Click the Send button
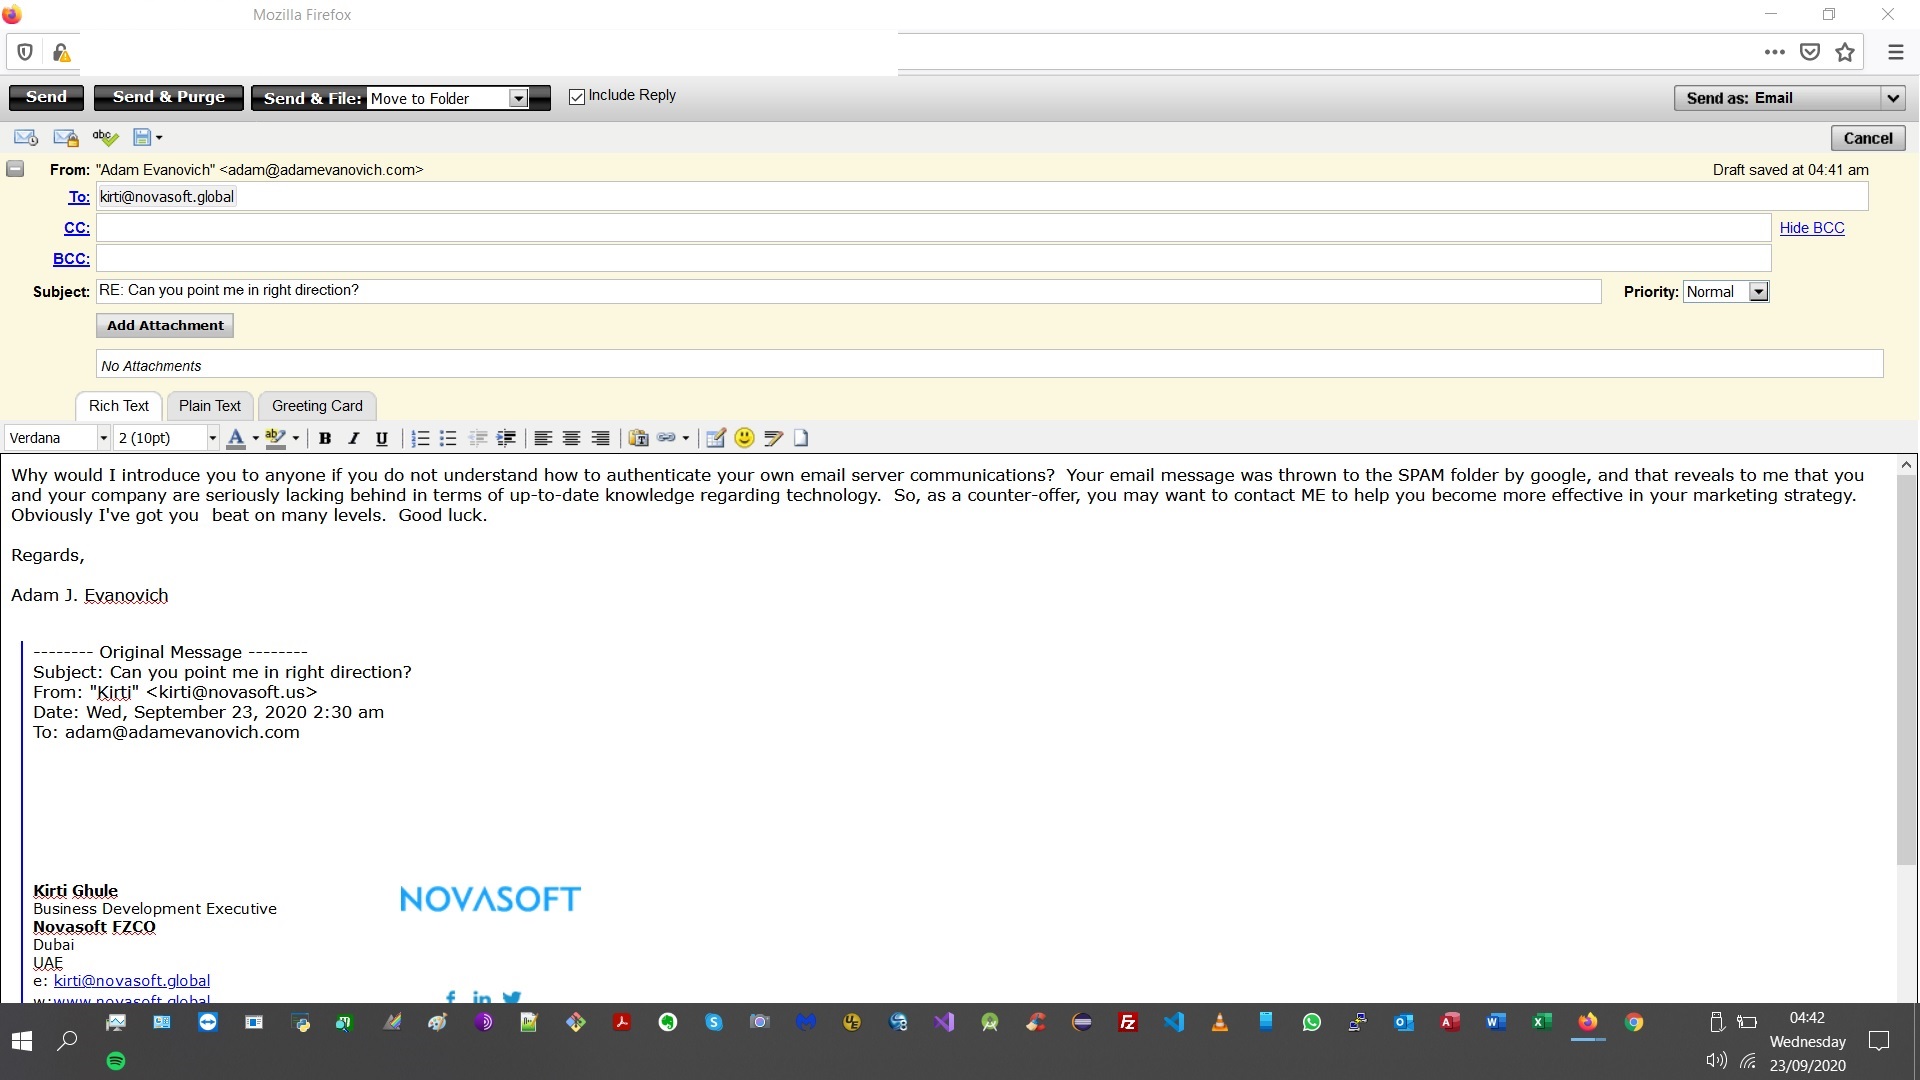1920x1080 pixels. 46,97
